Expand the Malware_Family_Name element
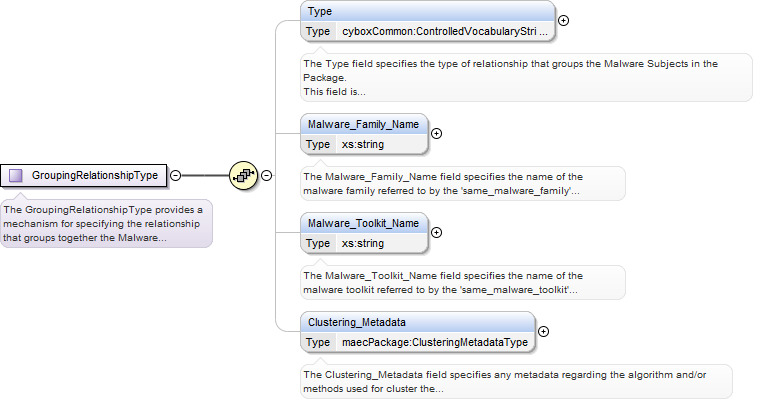760x402 pixels. pyautogui.click(x=436, y=133)
